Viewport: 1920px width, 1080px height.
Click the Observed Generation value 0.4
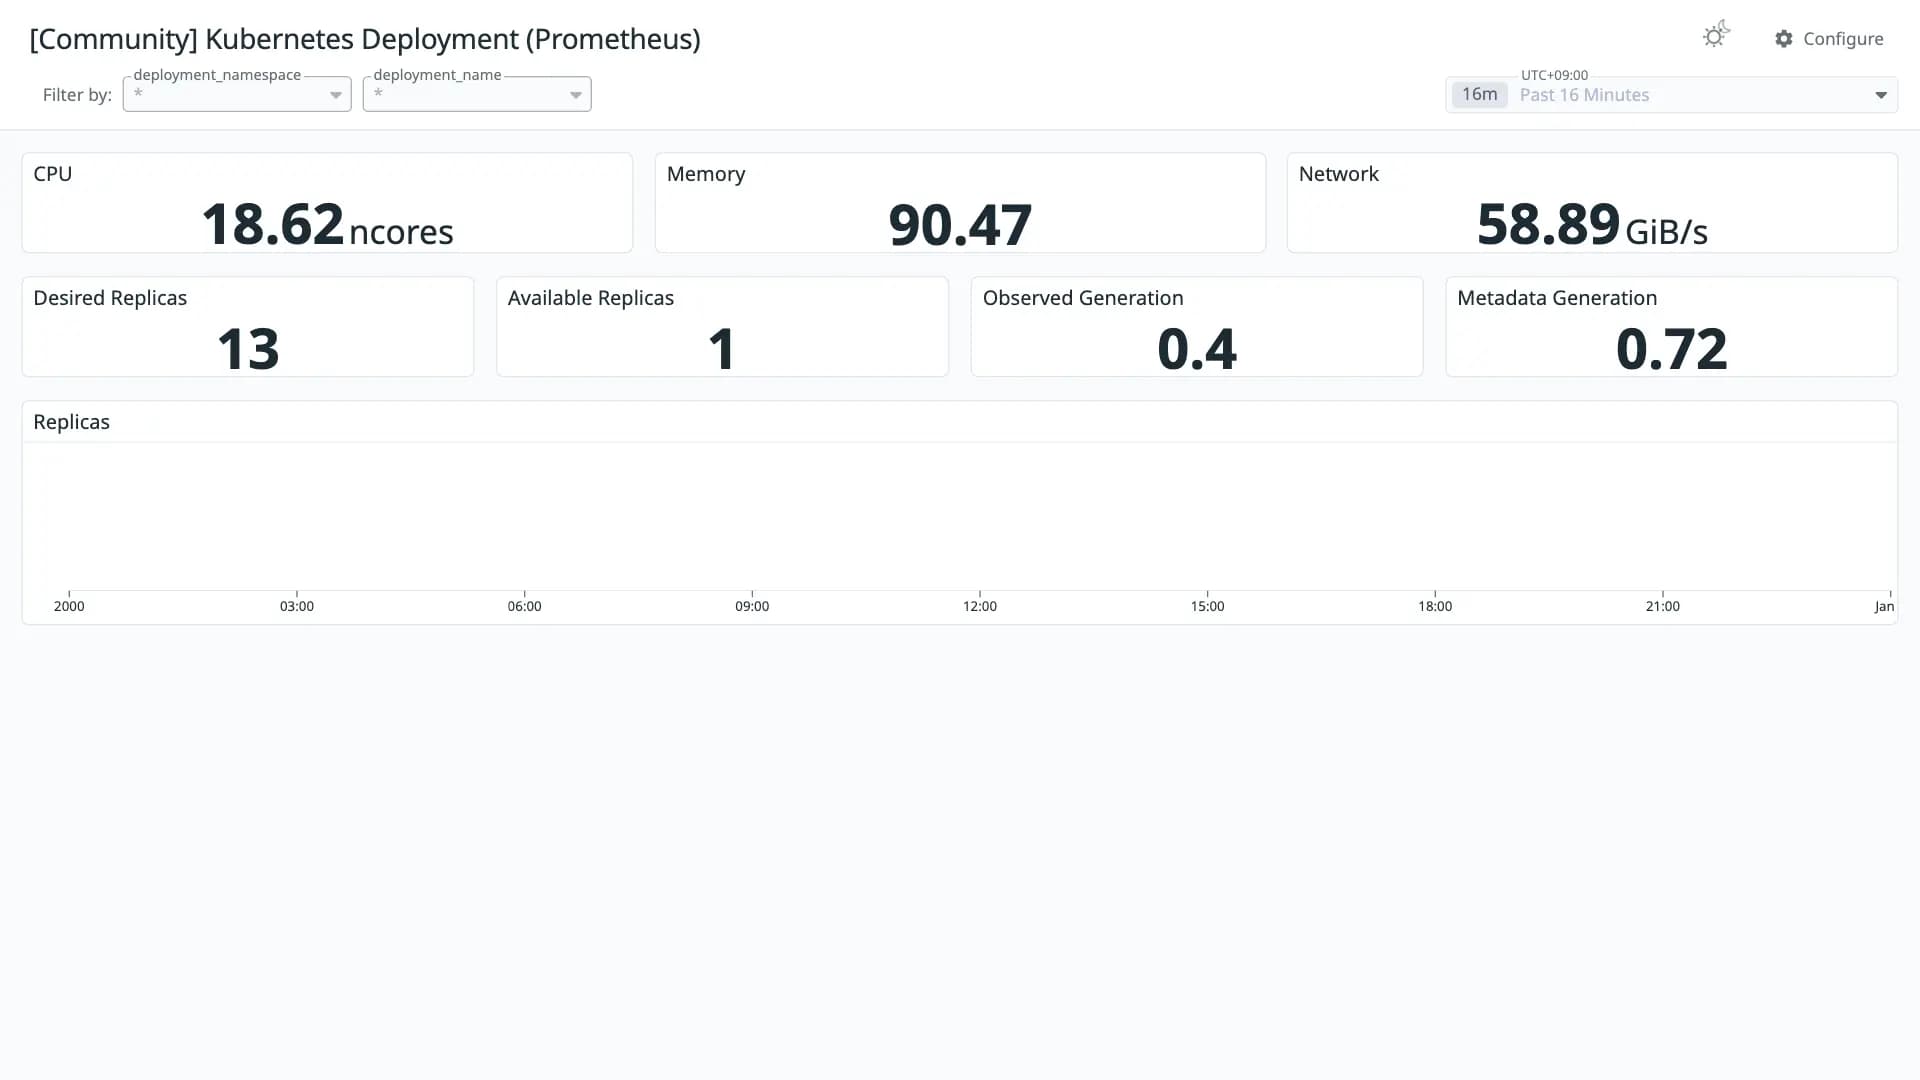coord(1197,349)
